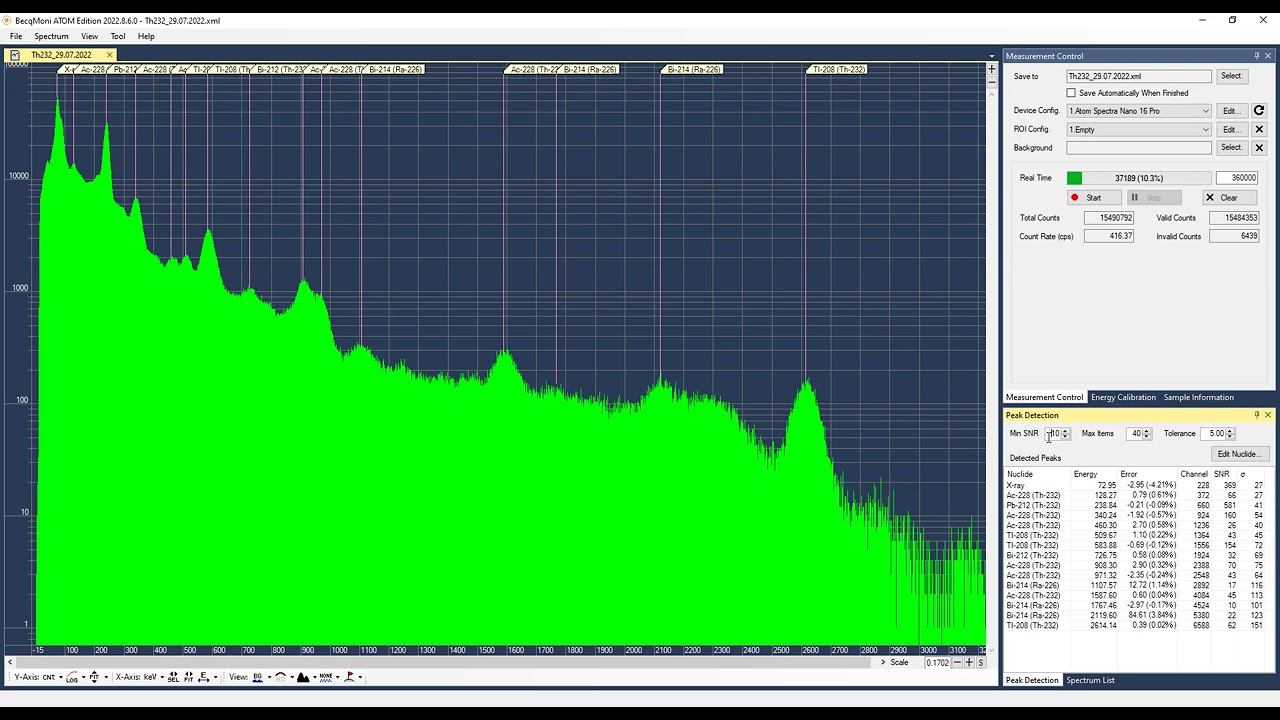Click the filled spectrum mountain view icon

pyautogui.click(x=303, y=677)
